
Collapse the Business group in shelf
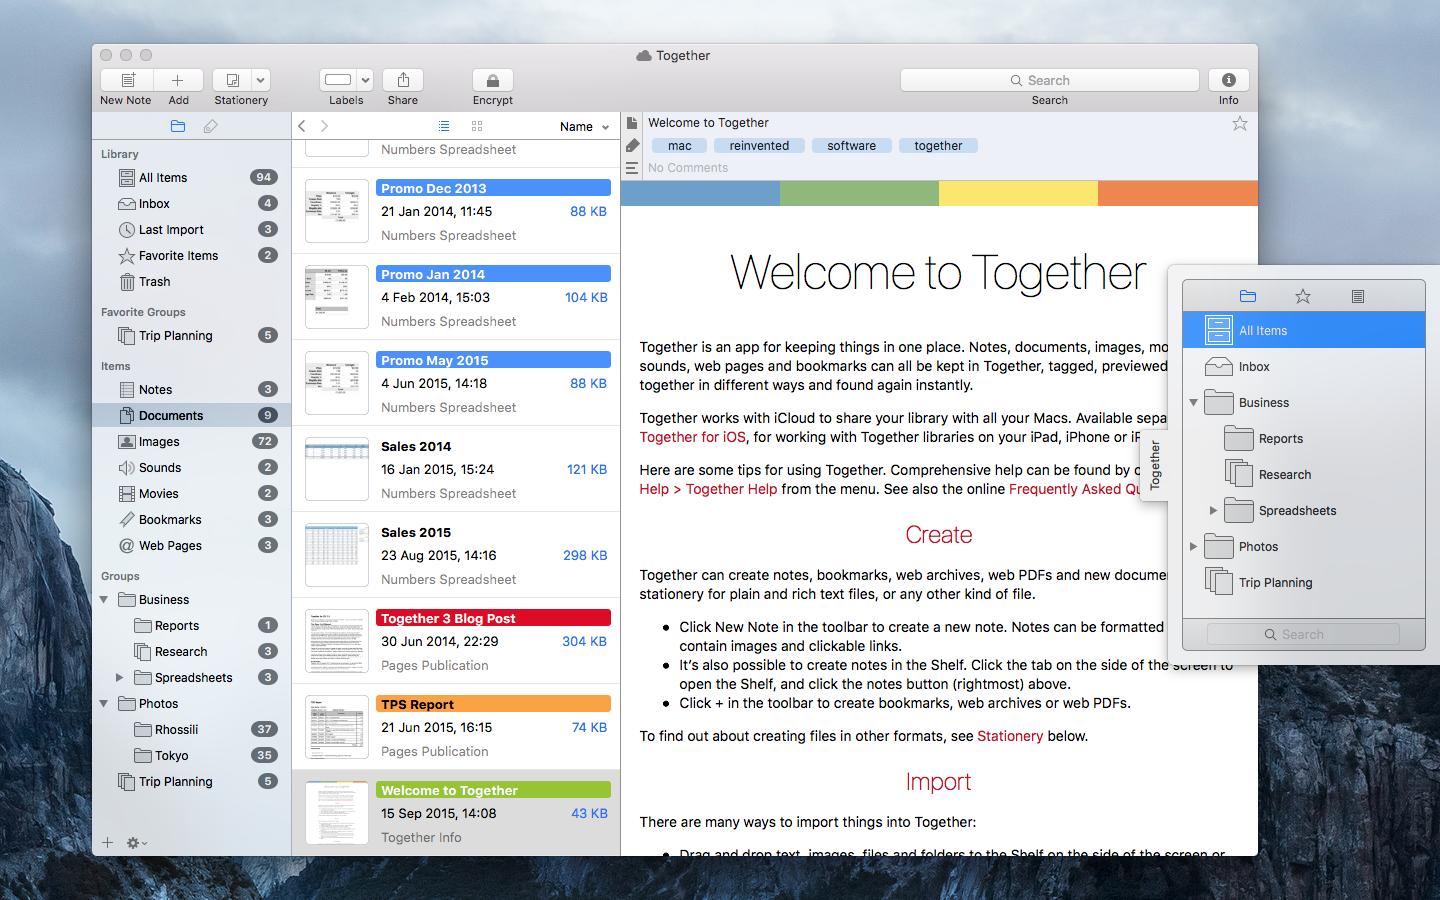[1193, 403]
